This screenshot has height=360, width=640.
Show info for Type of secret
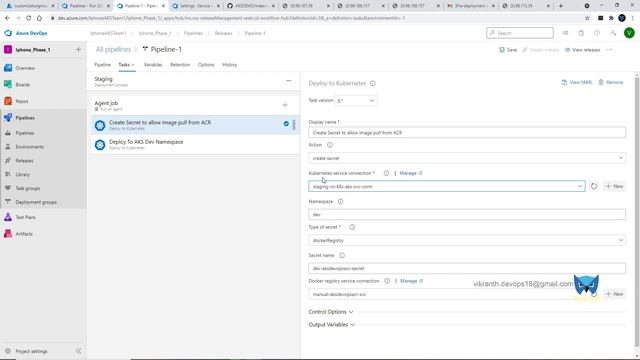click(352, 227)
